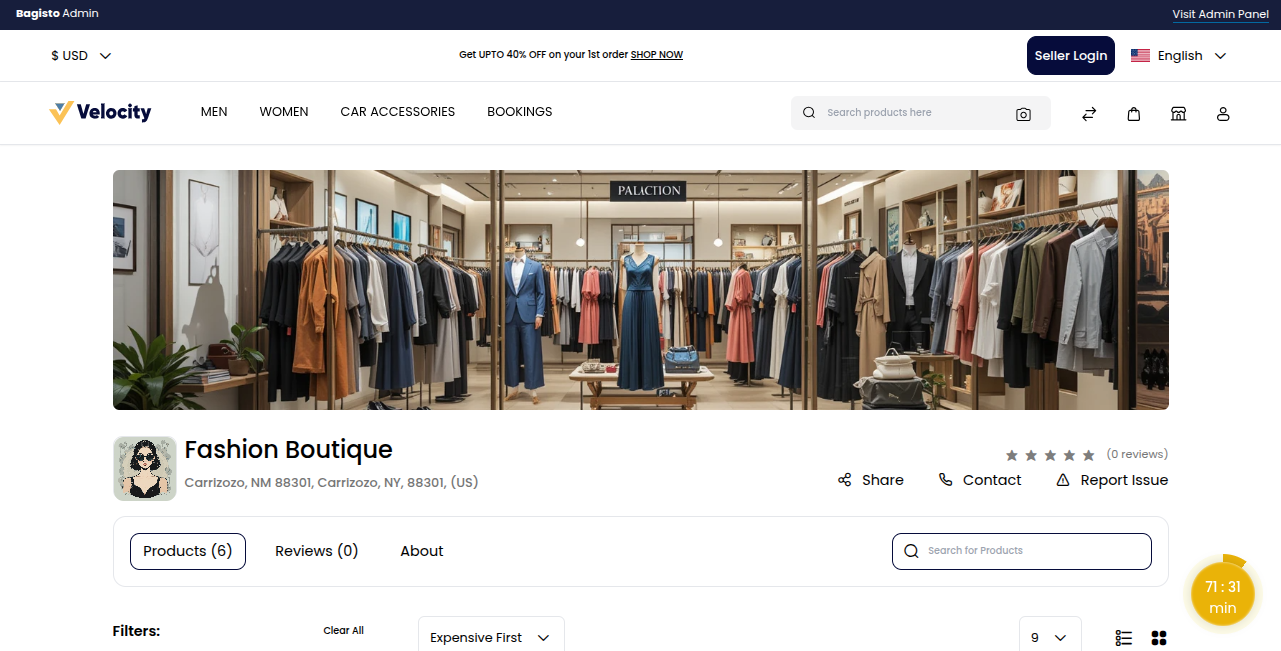
Task: Click the compare products arrows icon
Action: (1089, 113)
